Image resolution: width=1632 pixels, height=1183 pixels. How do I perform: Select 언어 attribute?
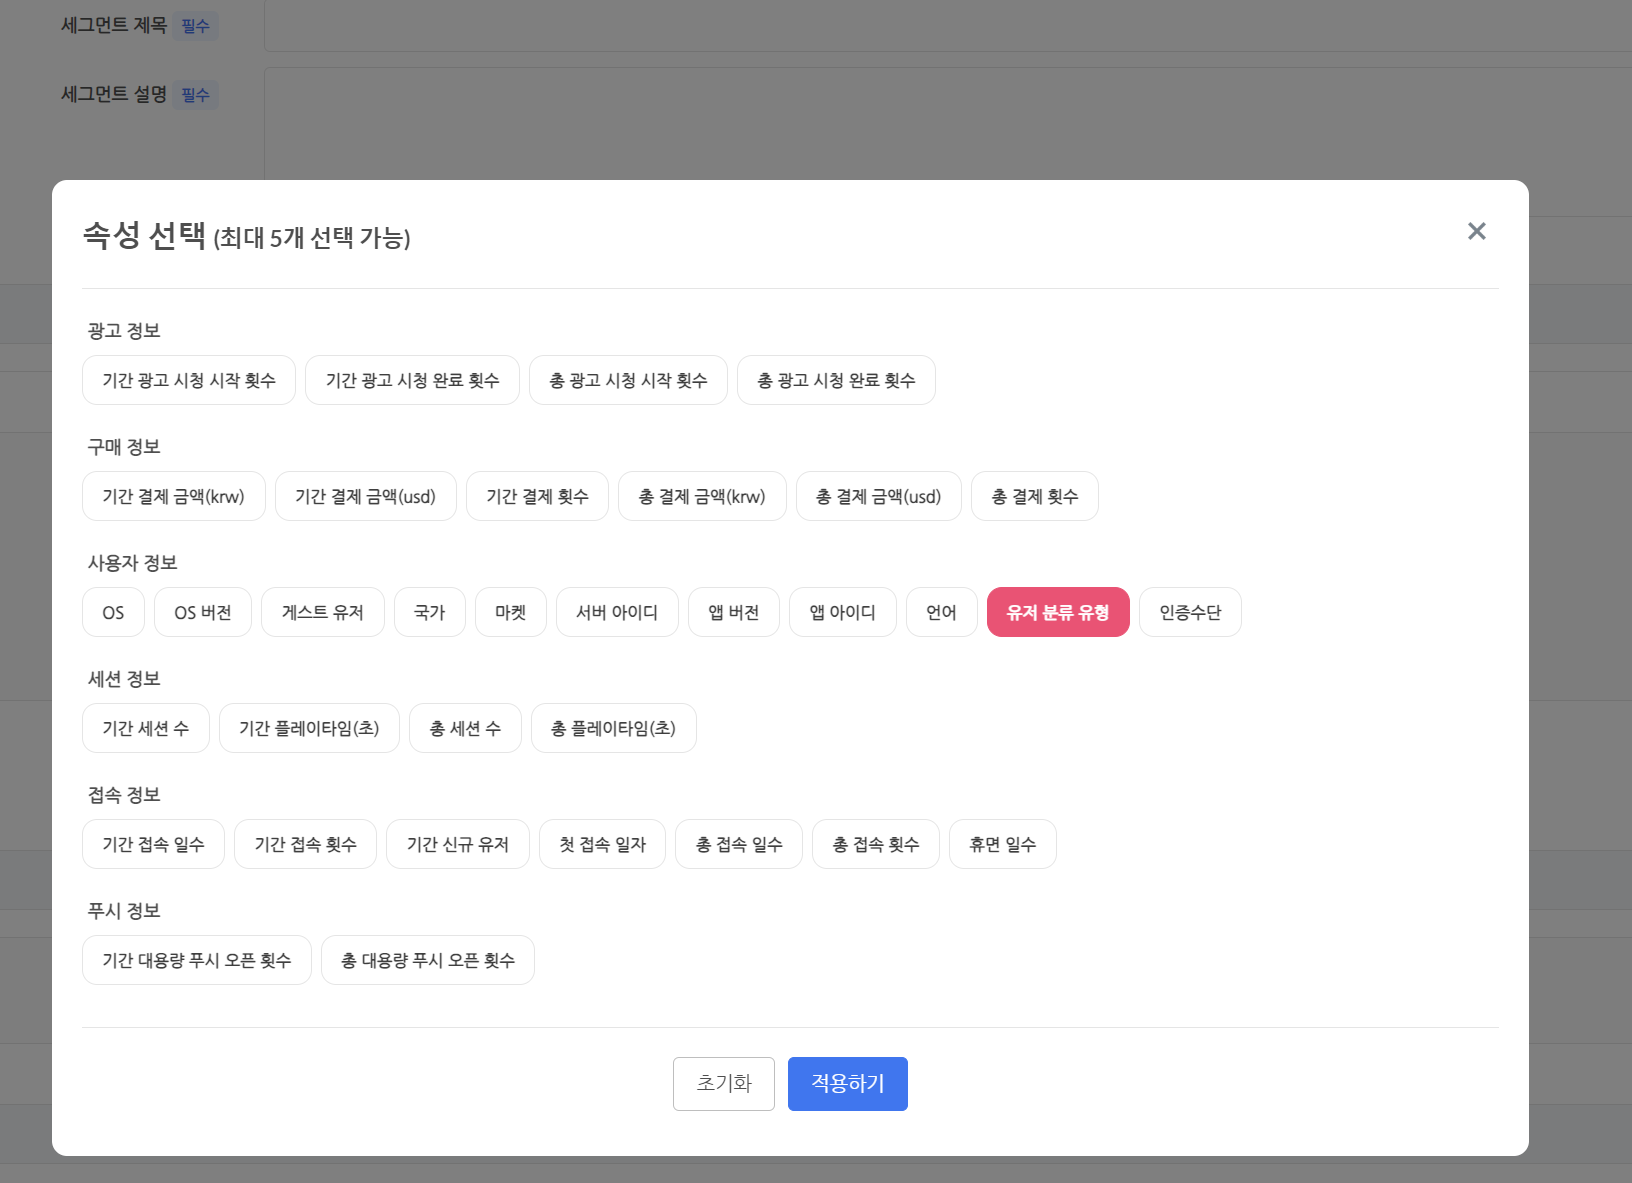tap(942, 612)
